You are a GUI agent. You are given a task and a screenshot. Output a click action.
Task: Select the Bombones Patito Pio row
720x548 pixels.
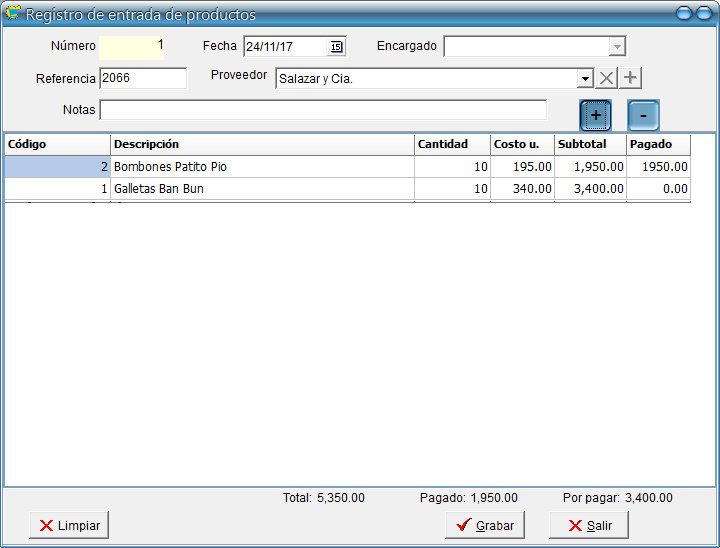[x=348, y=167]
